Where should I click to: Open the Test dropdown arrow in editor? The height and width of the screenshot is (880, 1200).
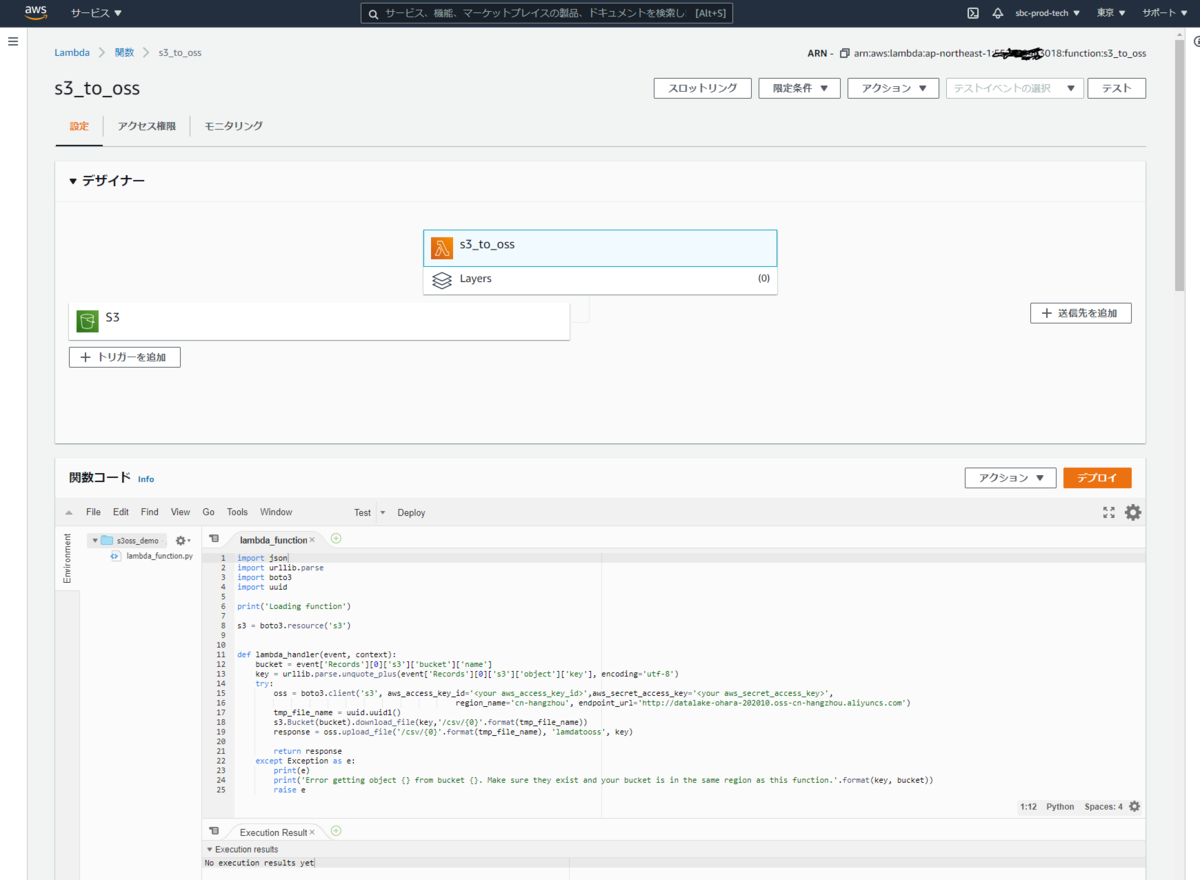383,513
